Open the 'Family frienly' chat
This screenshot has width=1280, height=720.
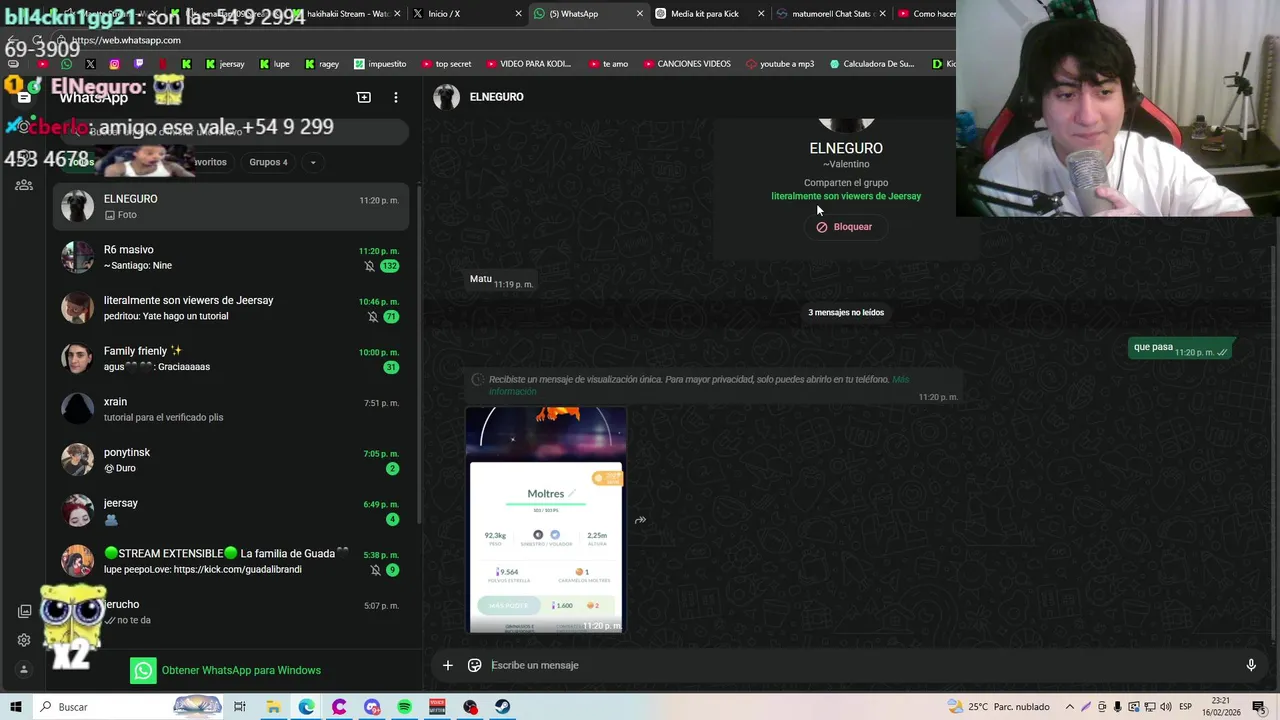pyautogui.click(x=231, y=359)
